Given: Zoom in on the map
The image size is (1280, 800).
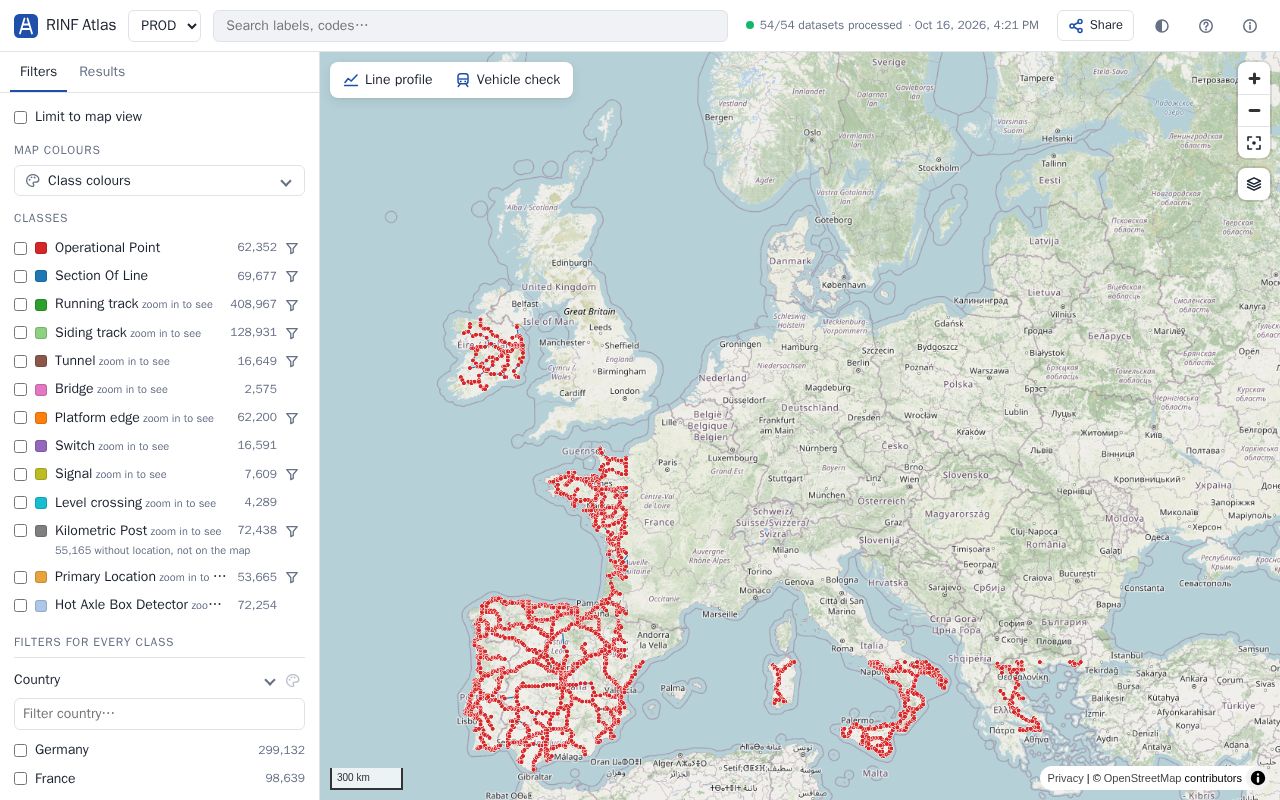Looking at the screenshot, I should click(x=1254, y=79).
